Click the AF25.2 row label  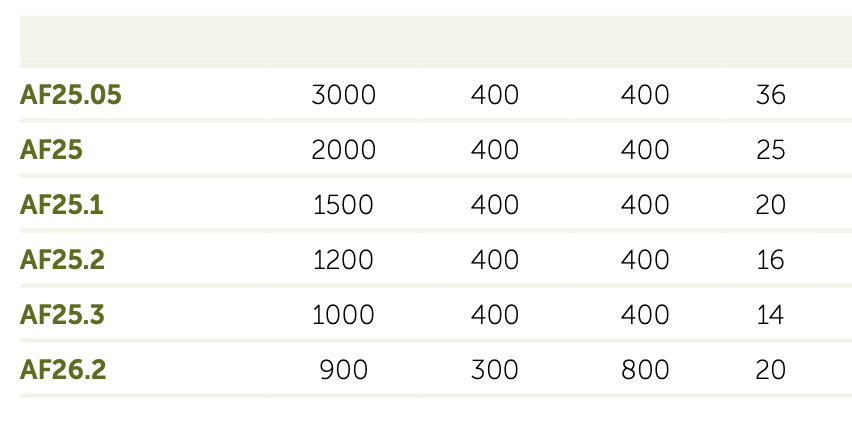click(x=62, y=260)
